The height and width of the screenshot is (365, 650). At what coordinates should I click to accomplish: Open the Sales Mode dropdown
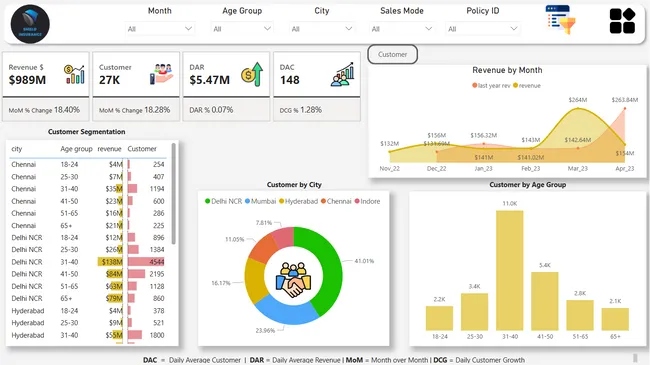coord(402,29)
